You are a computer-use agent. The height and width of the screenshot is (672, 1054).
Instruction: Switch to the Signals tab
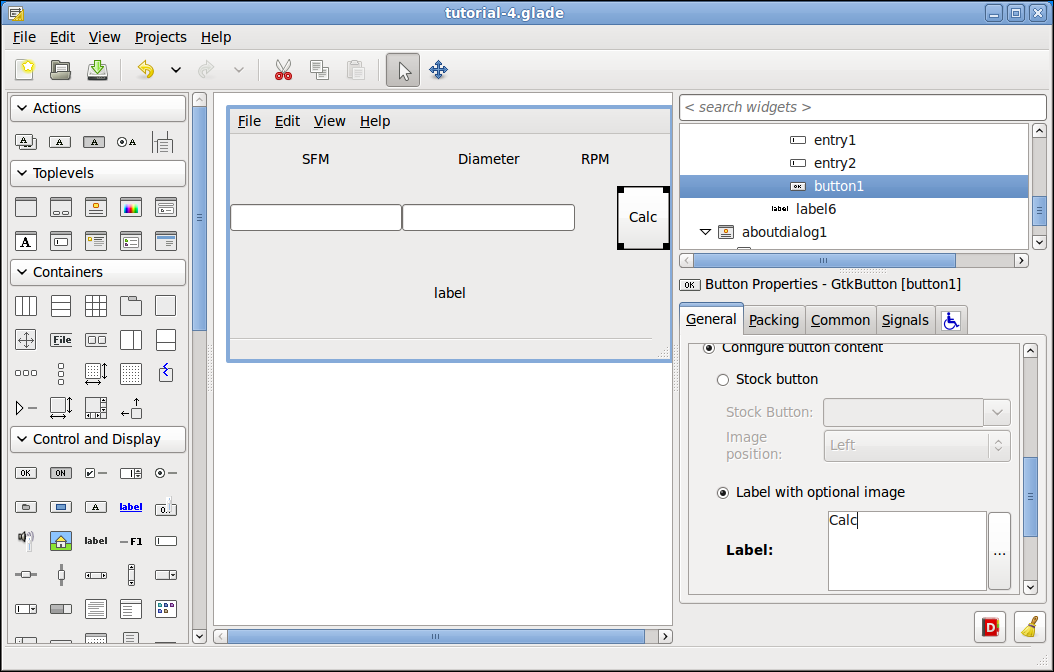(905, 321)
